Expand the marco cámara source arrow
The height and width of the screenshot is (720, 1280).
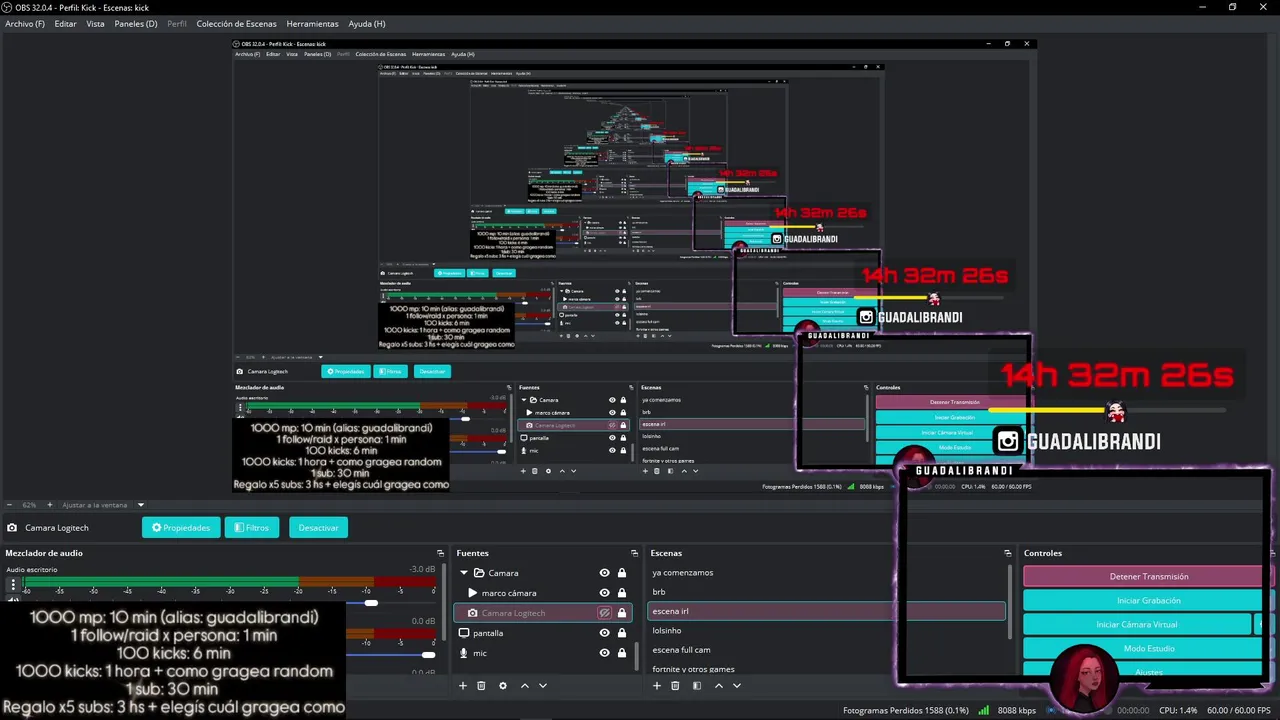click(x=473, y=593)
